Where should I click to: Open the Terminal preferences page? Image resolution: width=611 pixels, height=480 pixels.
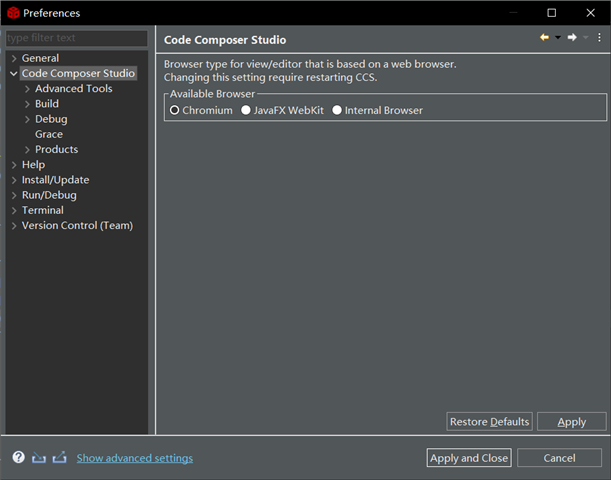(42, 210)
